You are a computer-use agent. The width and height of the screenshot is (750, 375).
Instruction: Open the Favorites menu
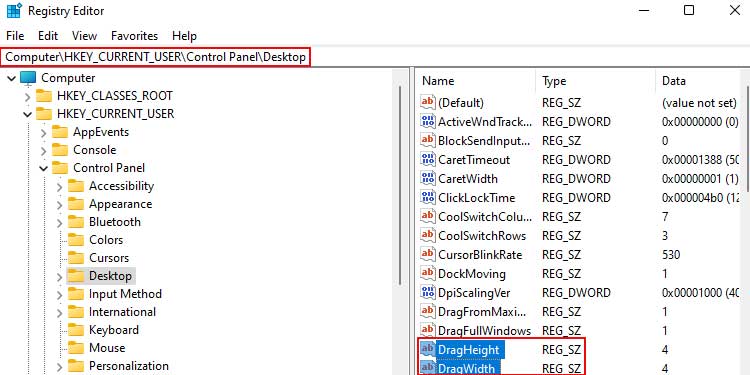coord(134,36)
